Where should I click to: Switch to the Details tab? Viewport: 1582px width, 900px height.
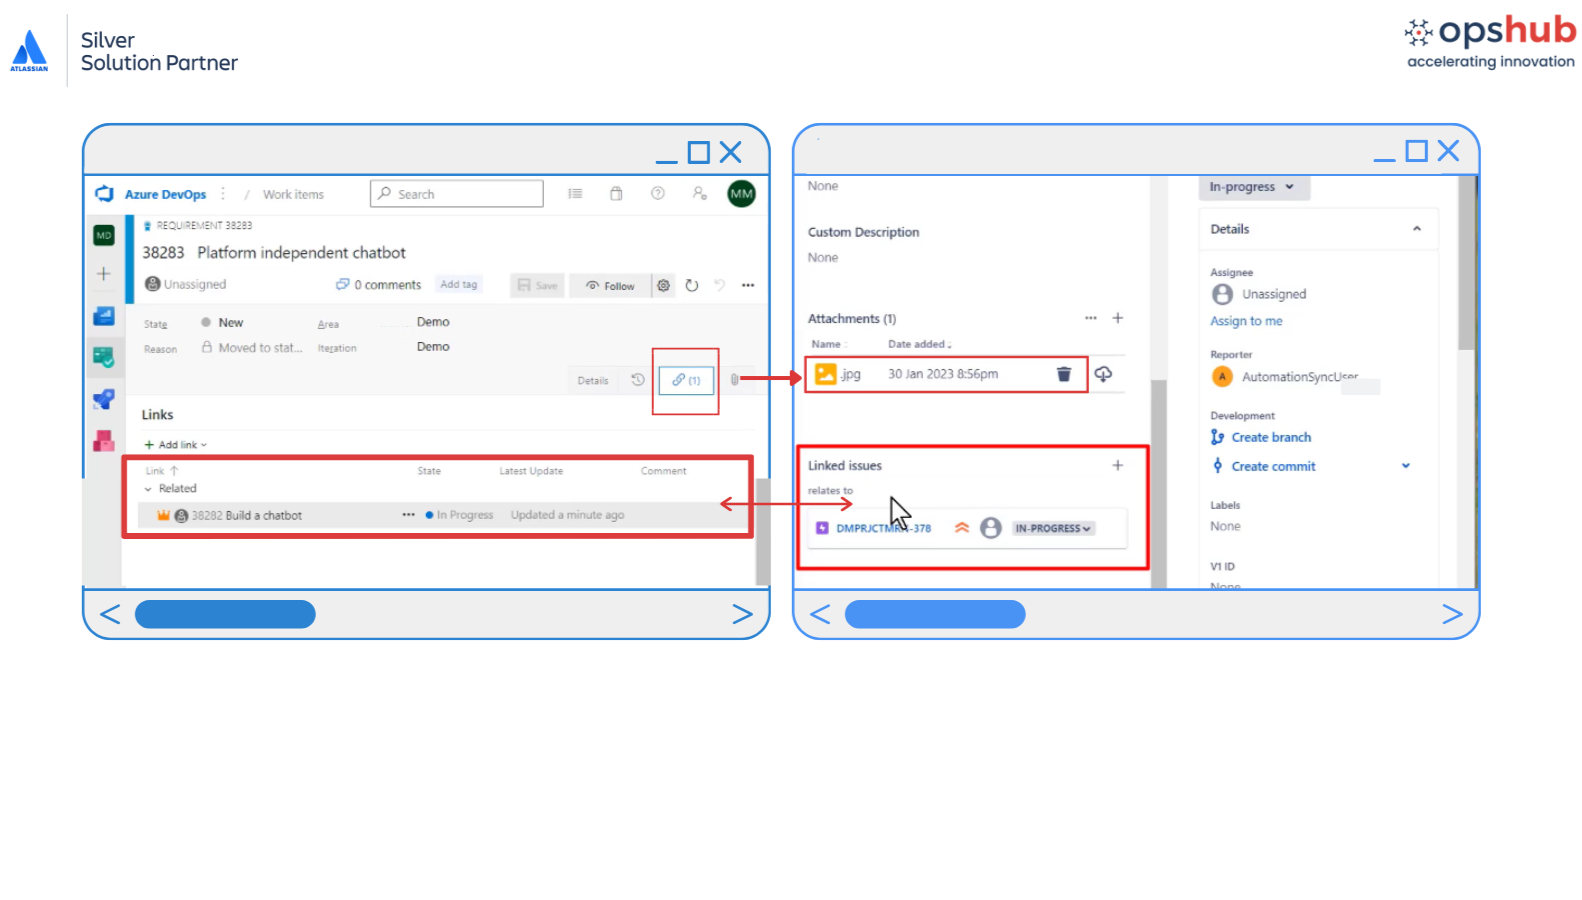(x=593, y=381)
